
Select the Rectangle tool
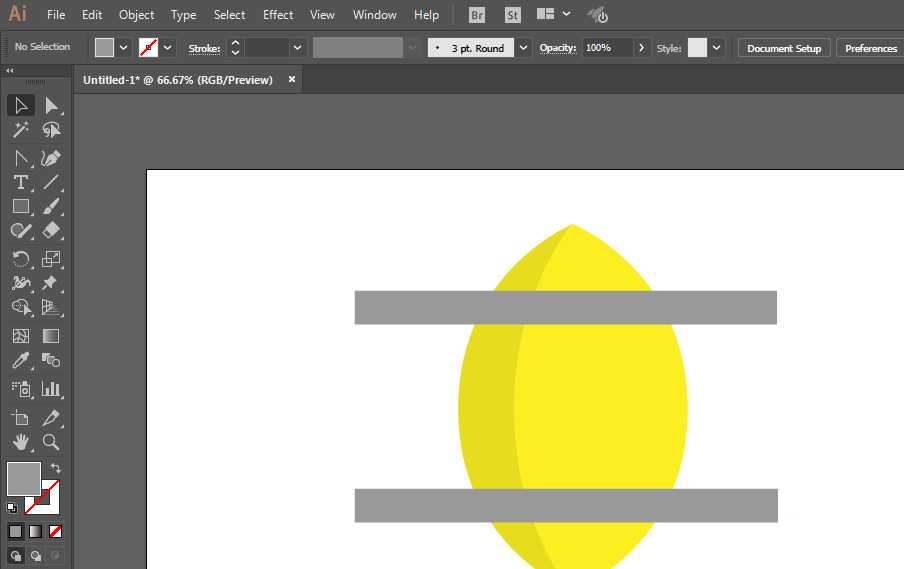20,207
